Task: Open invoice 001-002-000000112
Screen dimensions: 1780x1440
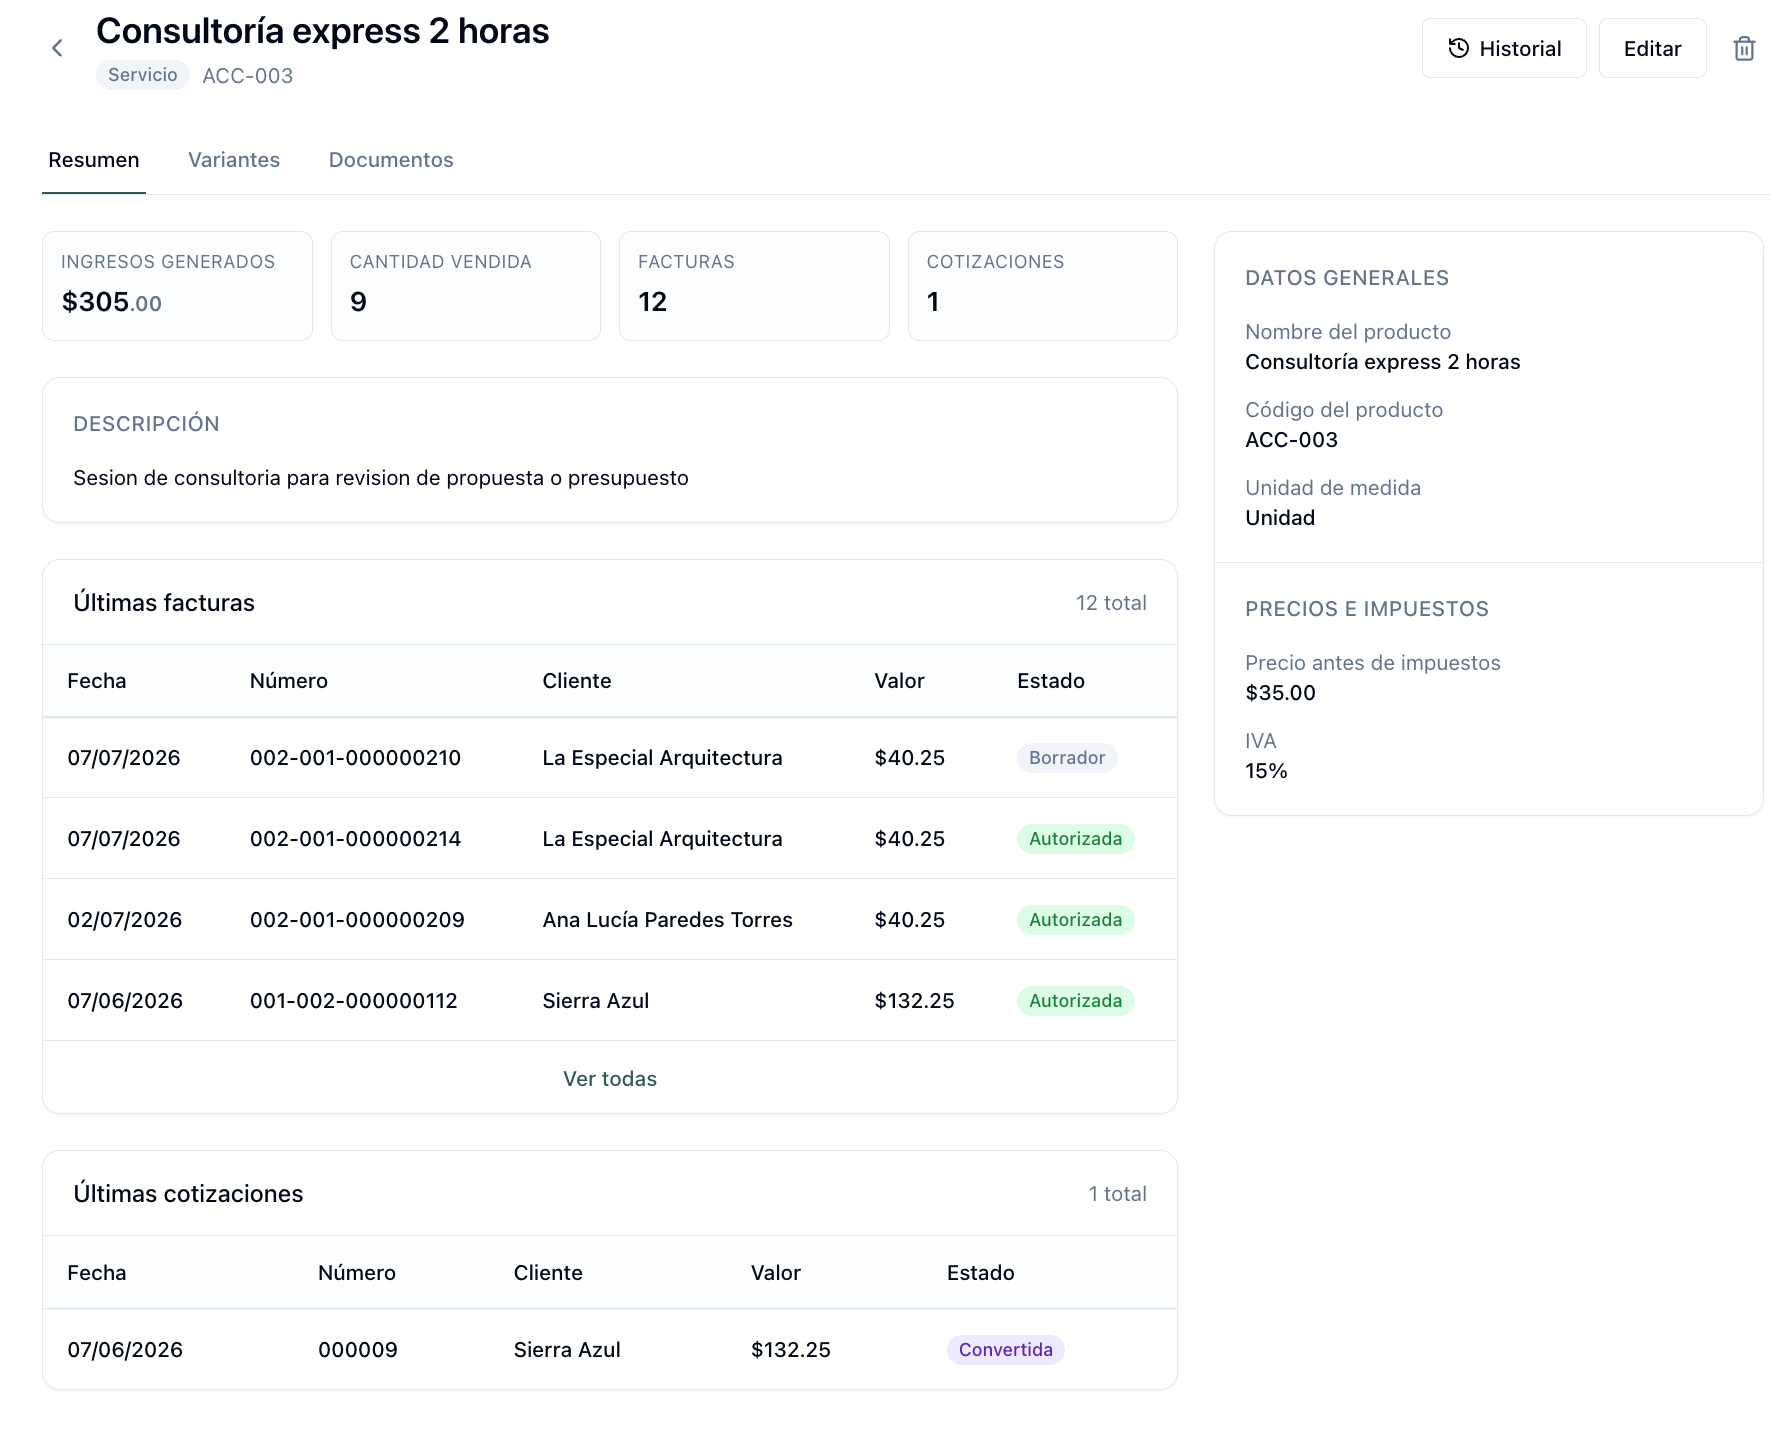Action: 354,1001
